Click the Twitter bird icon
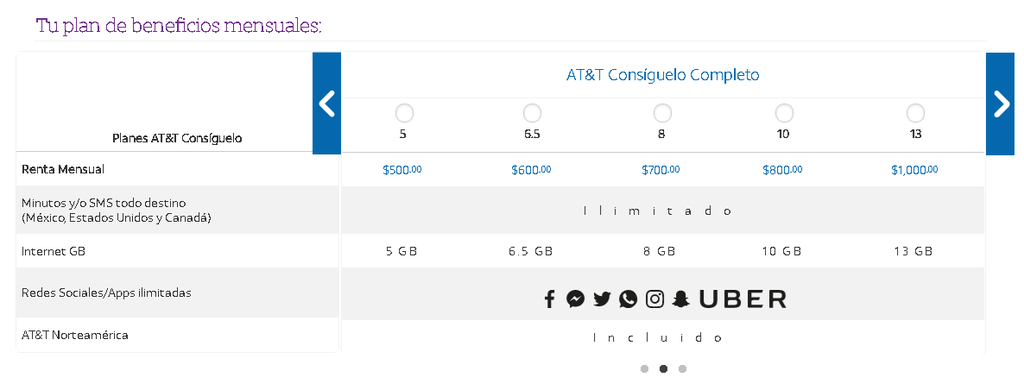 [x=601, y=299]
